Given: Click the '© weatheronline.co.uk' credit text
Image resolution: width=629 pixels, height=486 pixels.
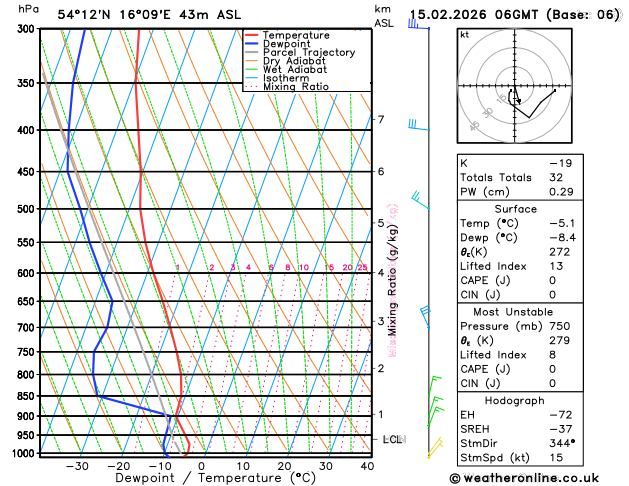Looking at the screenshot, I should [524, 478].
